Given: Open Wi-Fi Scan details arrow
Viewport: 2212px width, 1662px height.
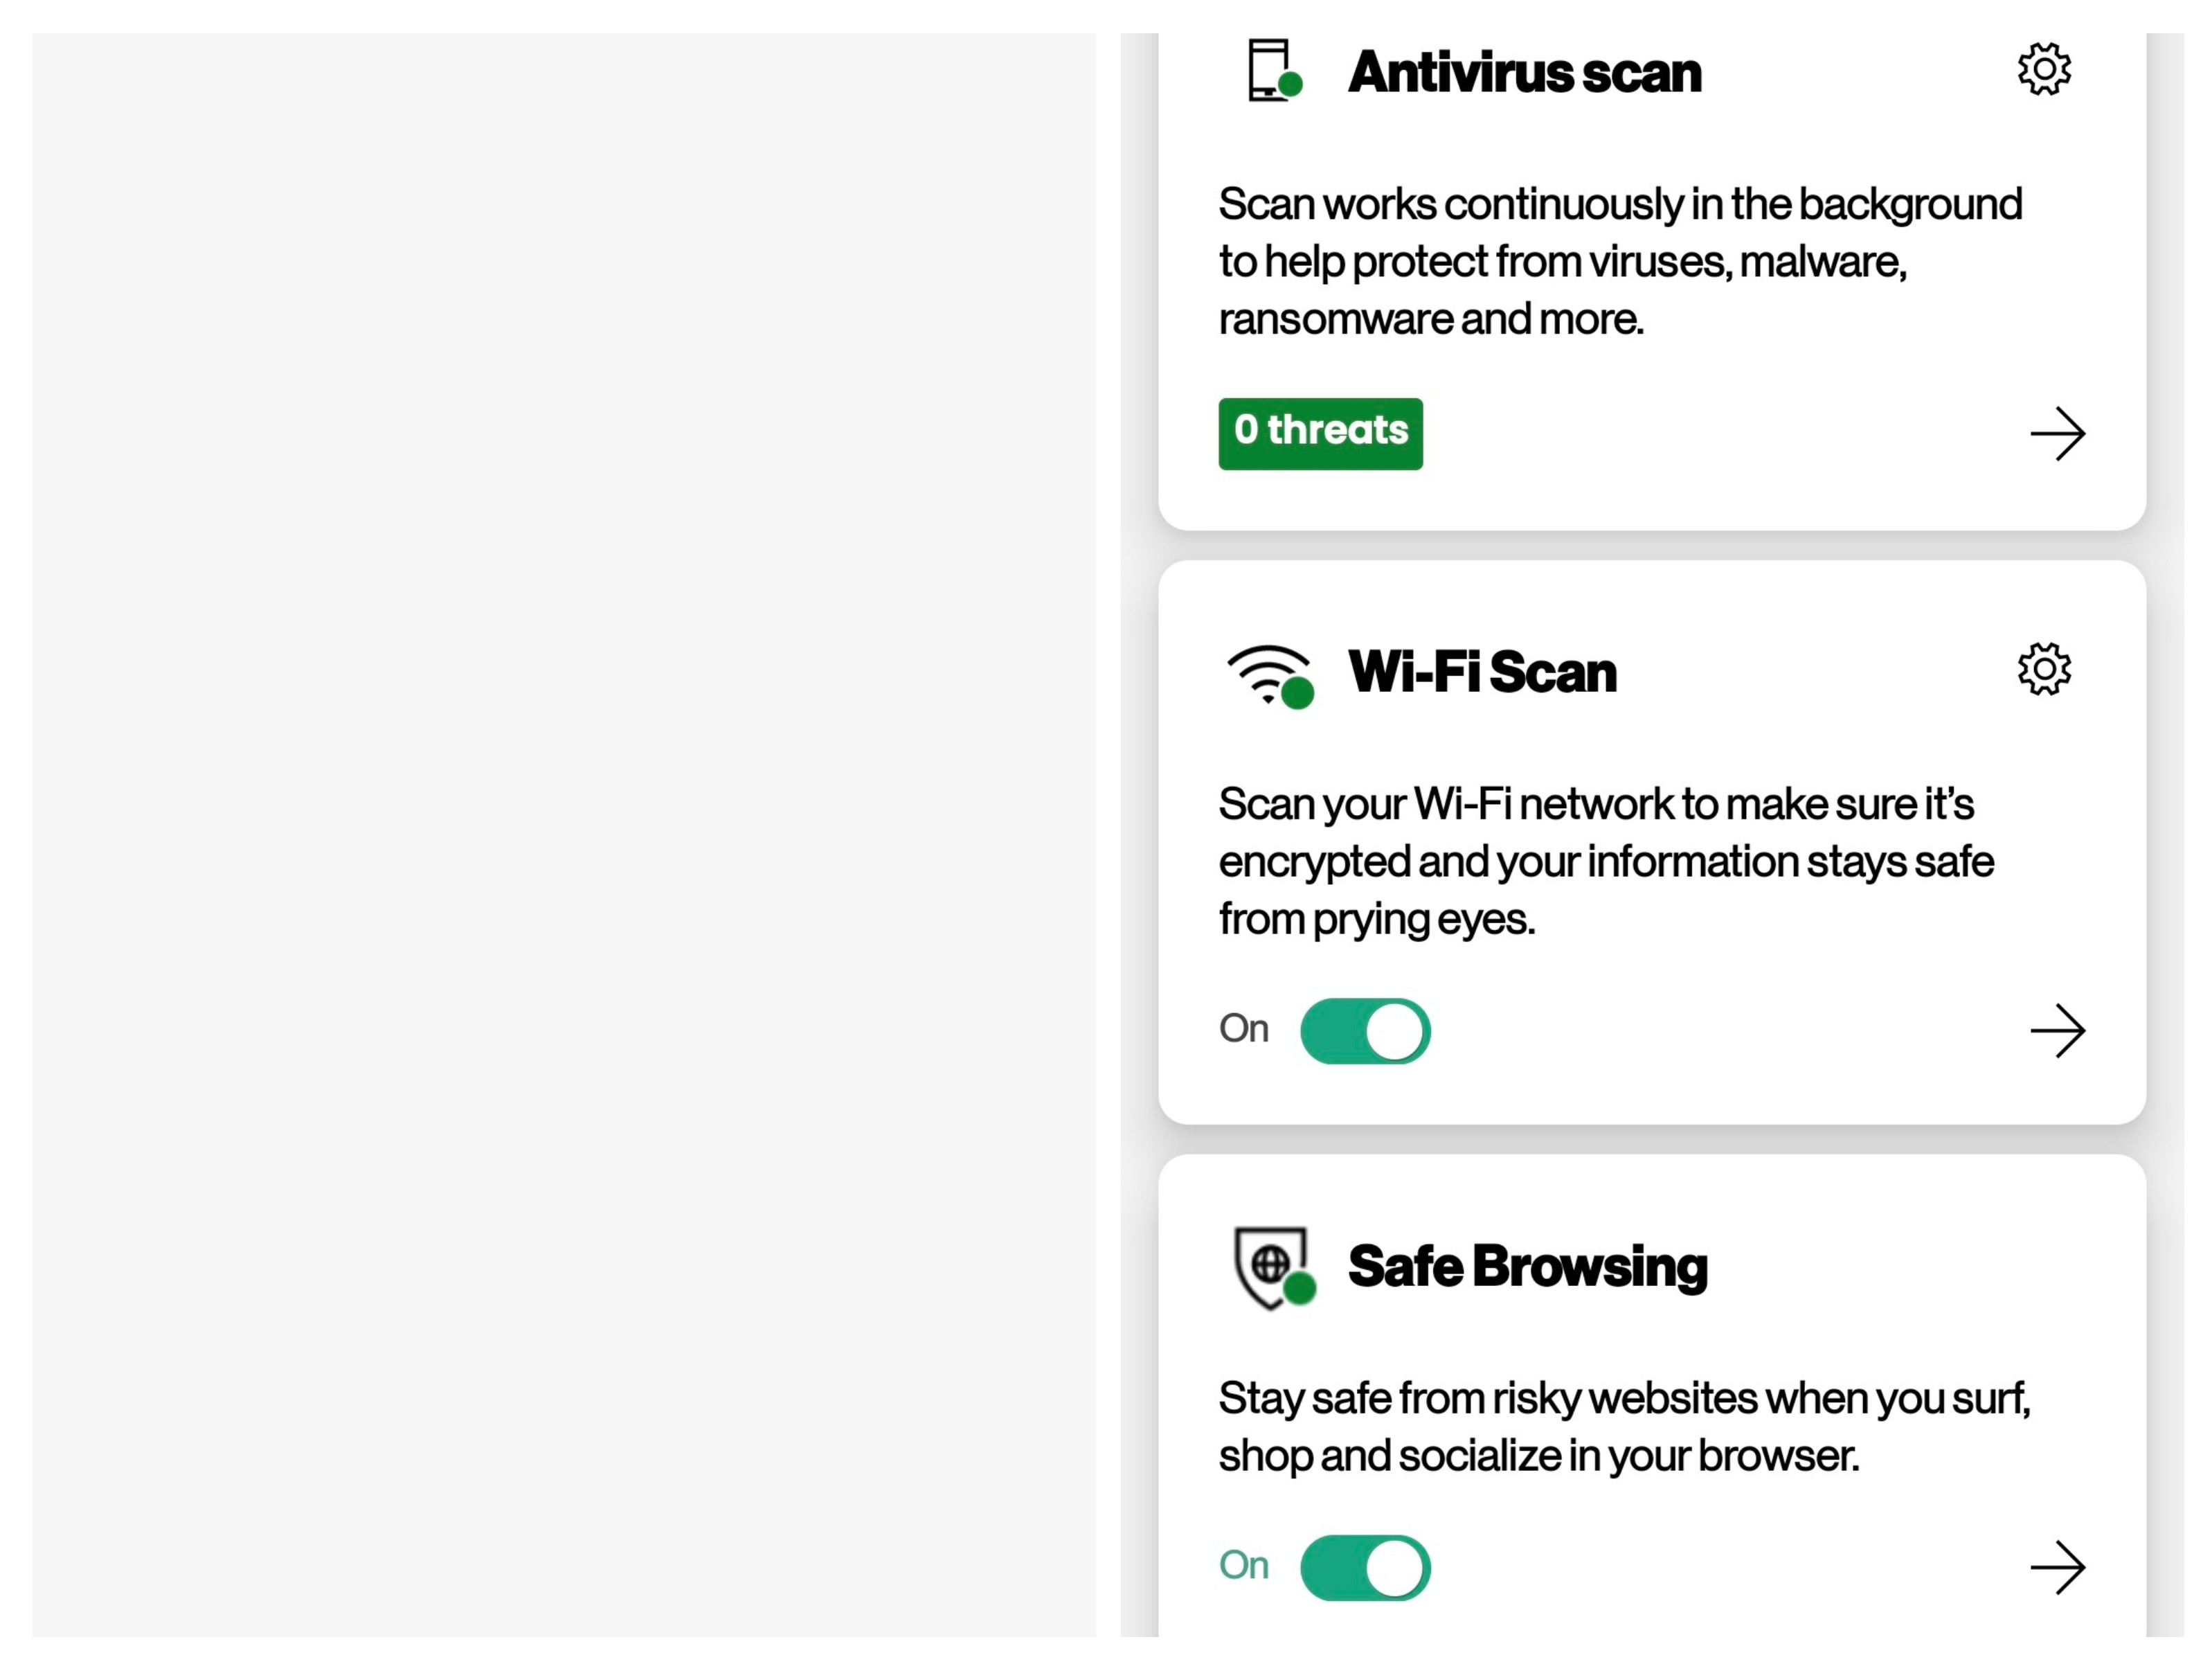Looking at the screenshot, I should click(x=2057, y=1030).
